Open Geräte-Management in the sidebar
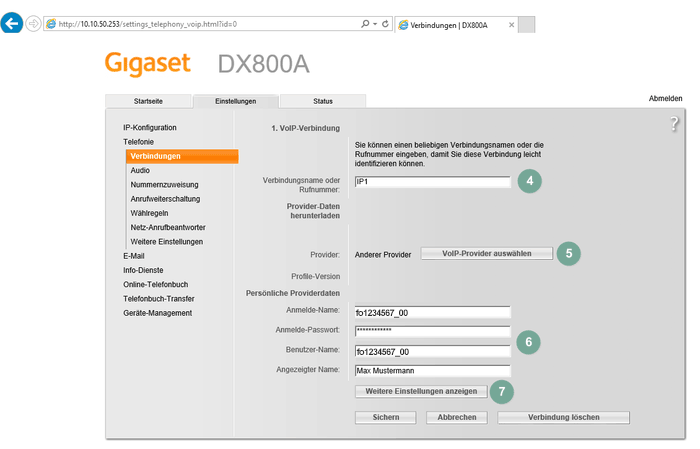Screen dimensions: 700x449 tap(158, 313)
